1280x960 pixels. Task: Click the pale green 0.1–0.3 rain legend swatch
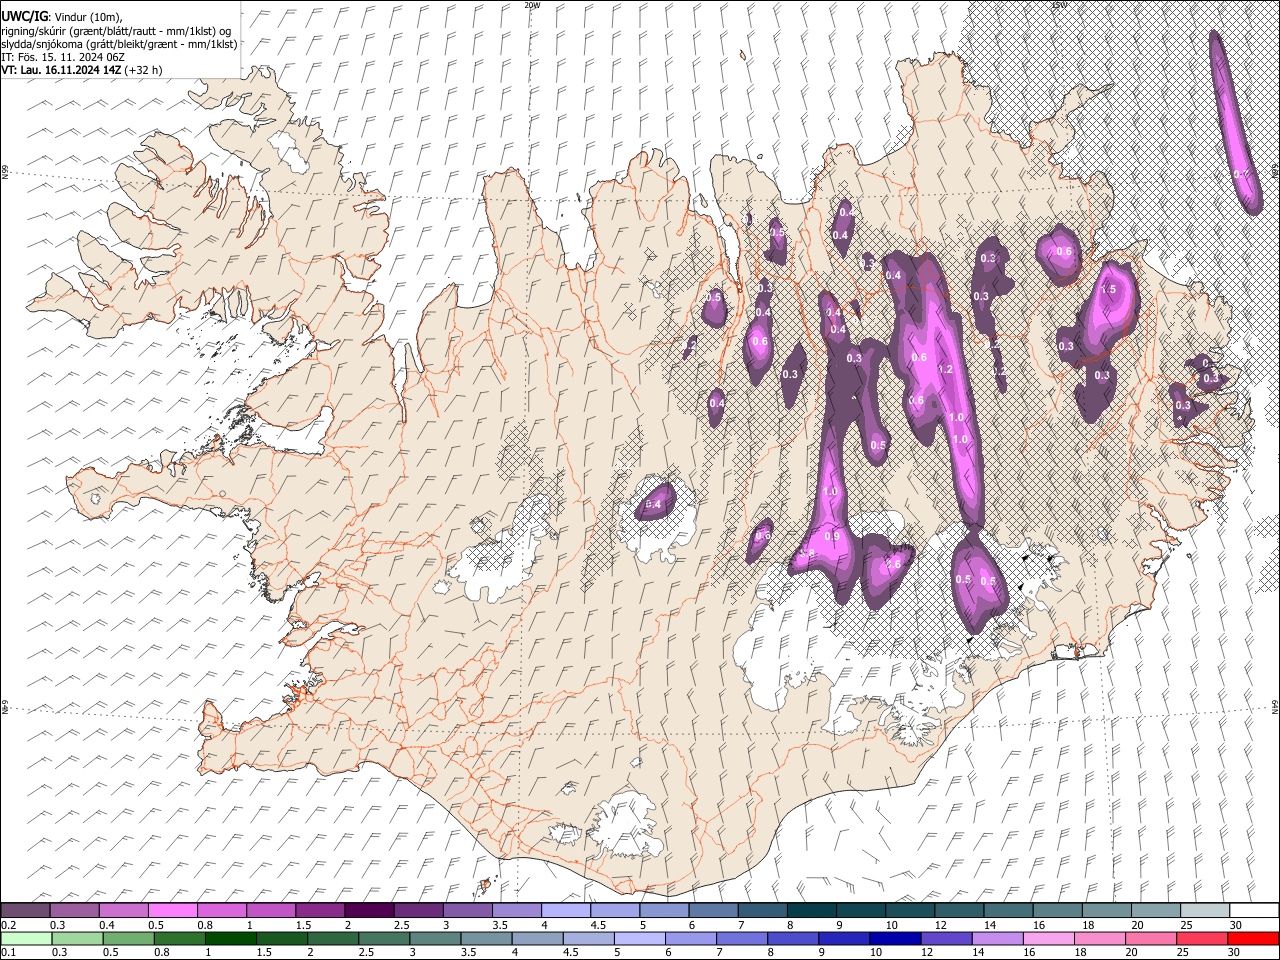(26, 938)
